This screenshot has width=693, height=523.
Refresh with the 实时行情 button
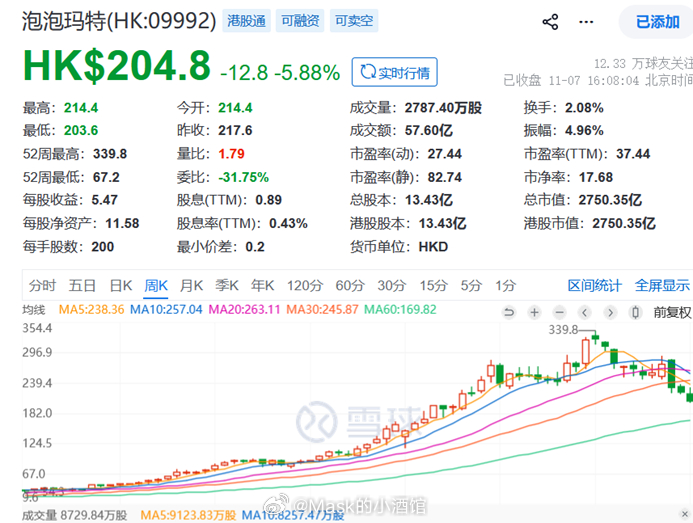coord(395,72)
